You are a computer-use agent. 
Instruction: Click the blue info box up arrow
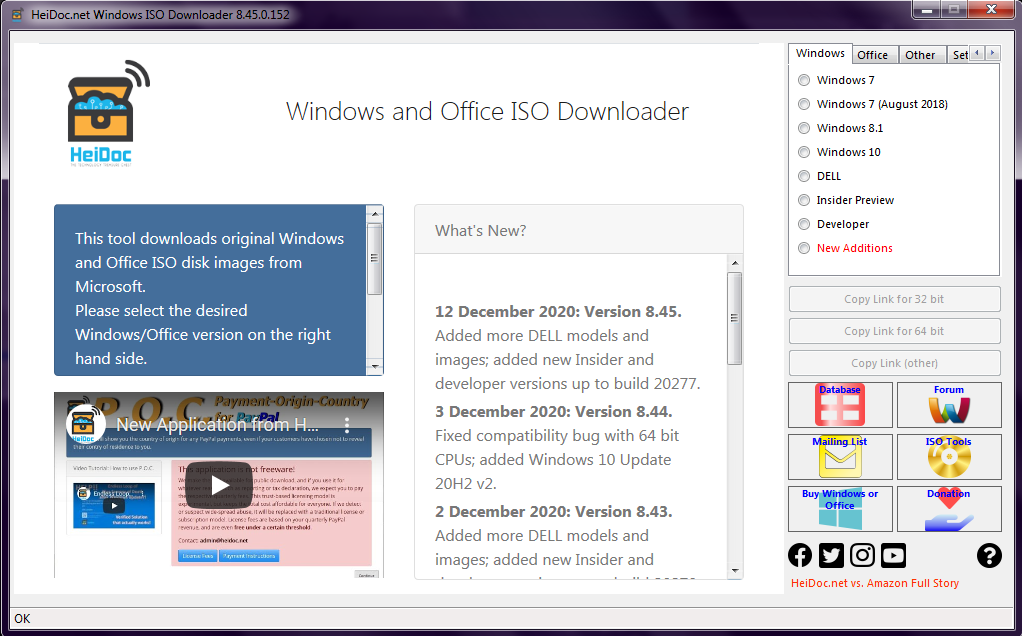[x=374, y=213]
